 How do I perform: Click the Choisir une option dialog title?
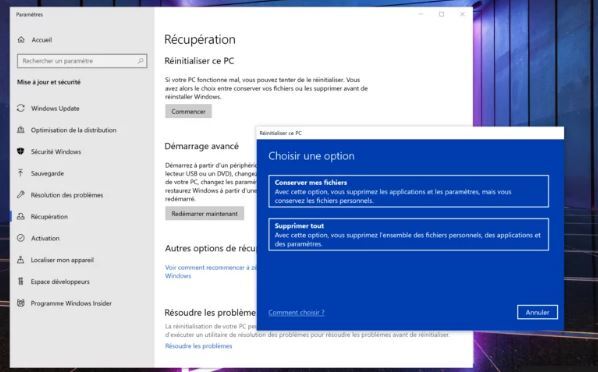point(311,156)
